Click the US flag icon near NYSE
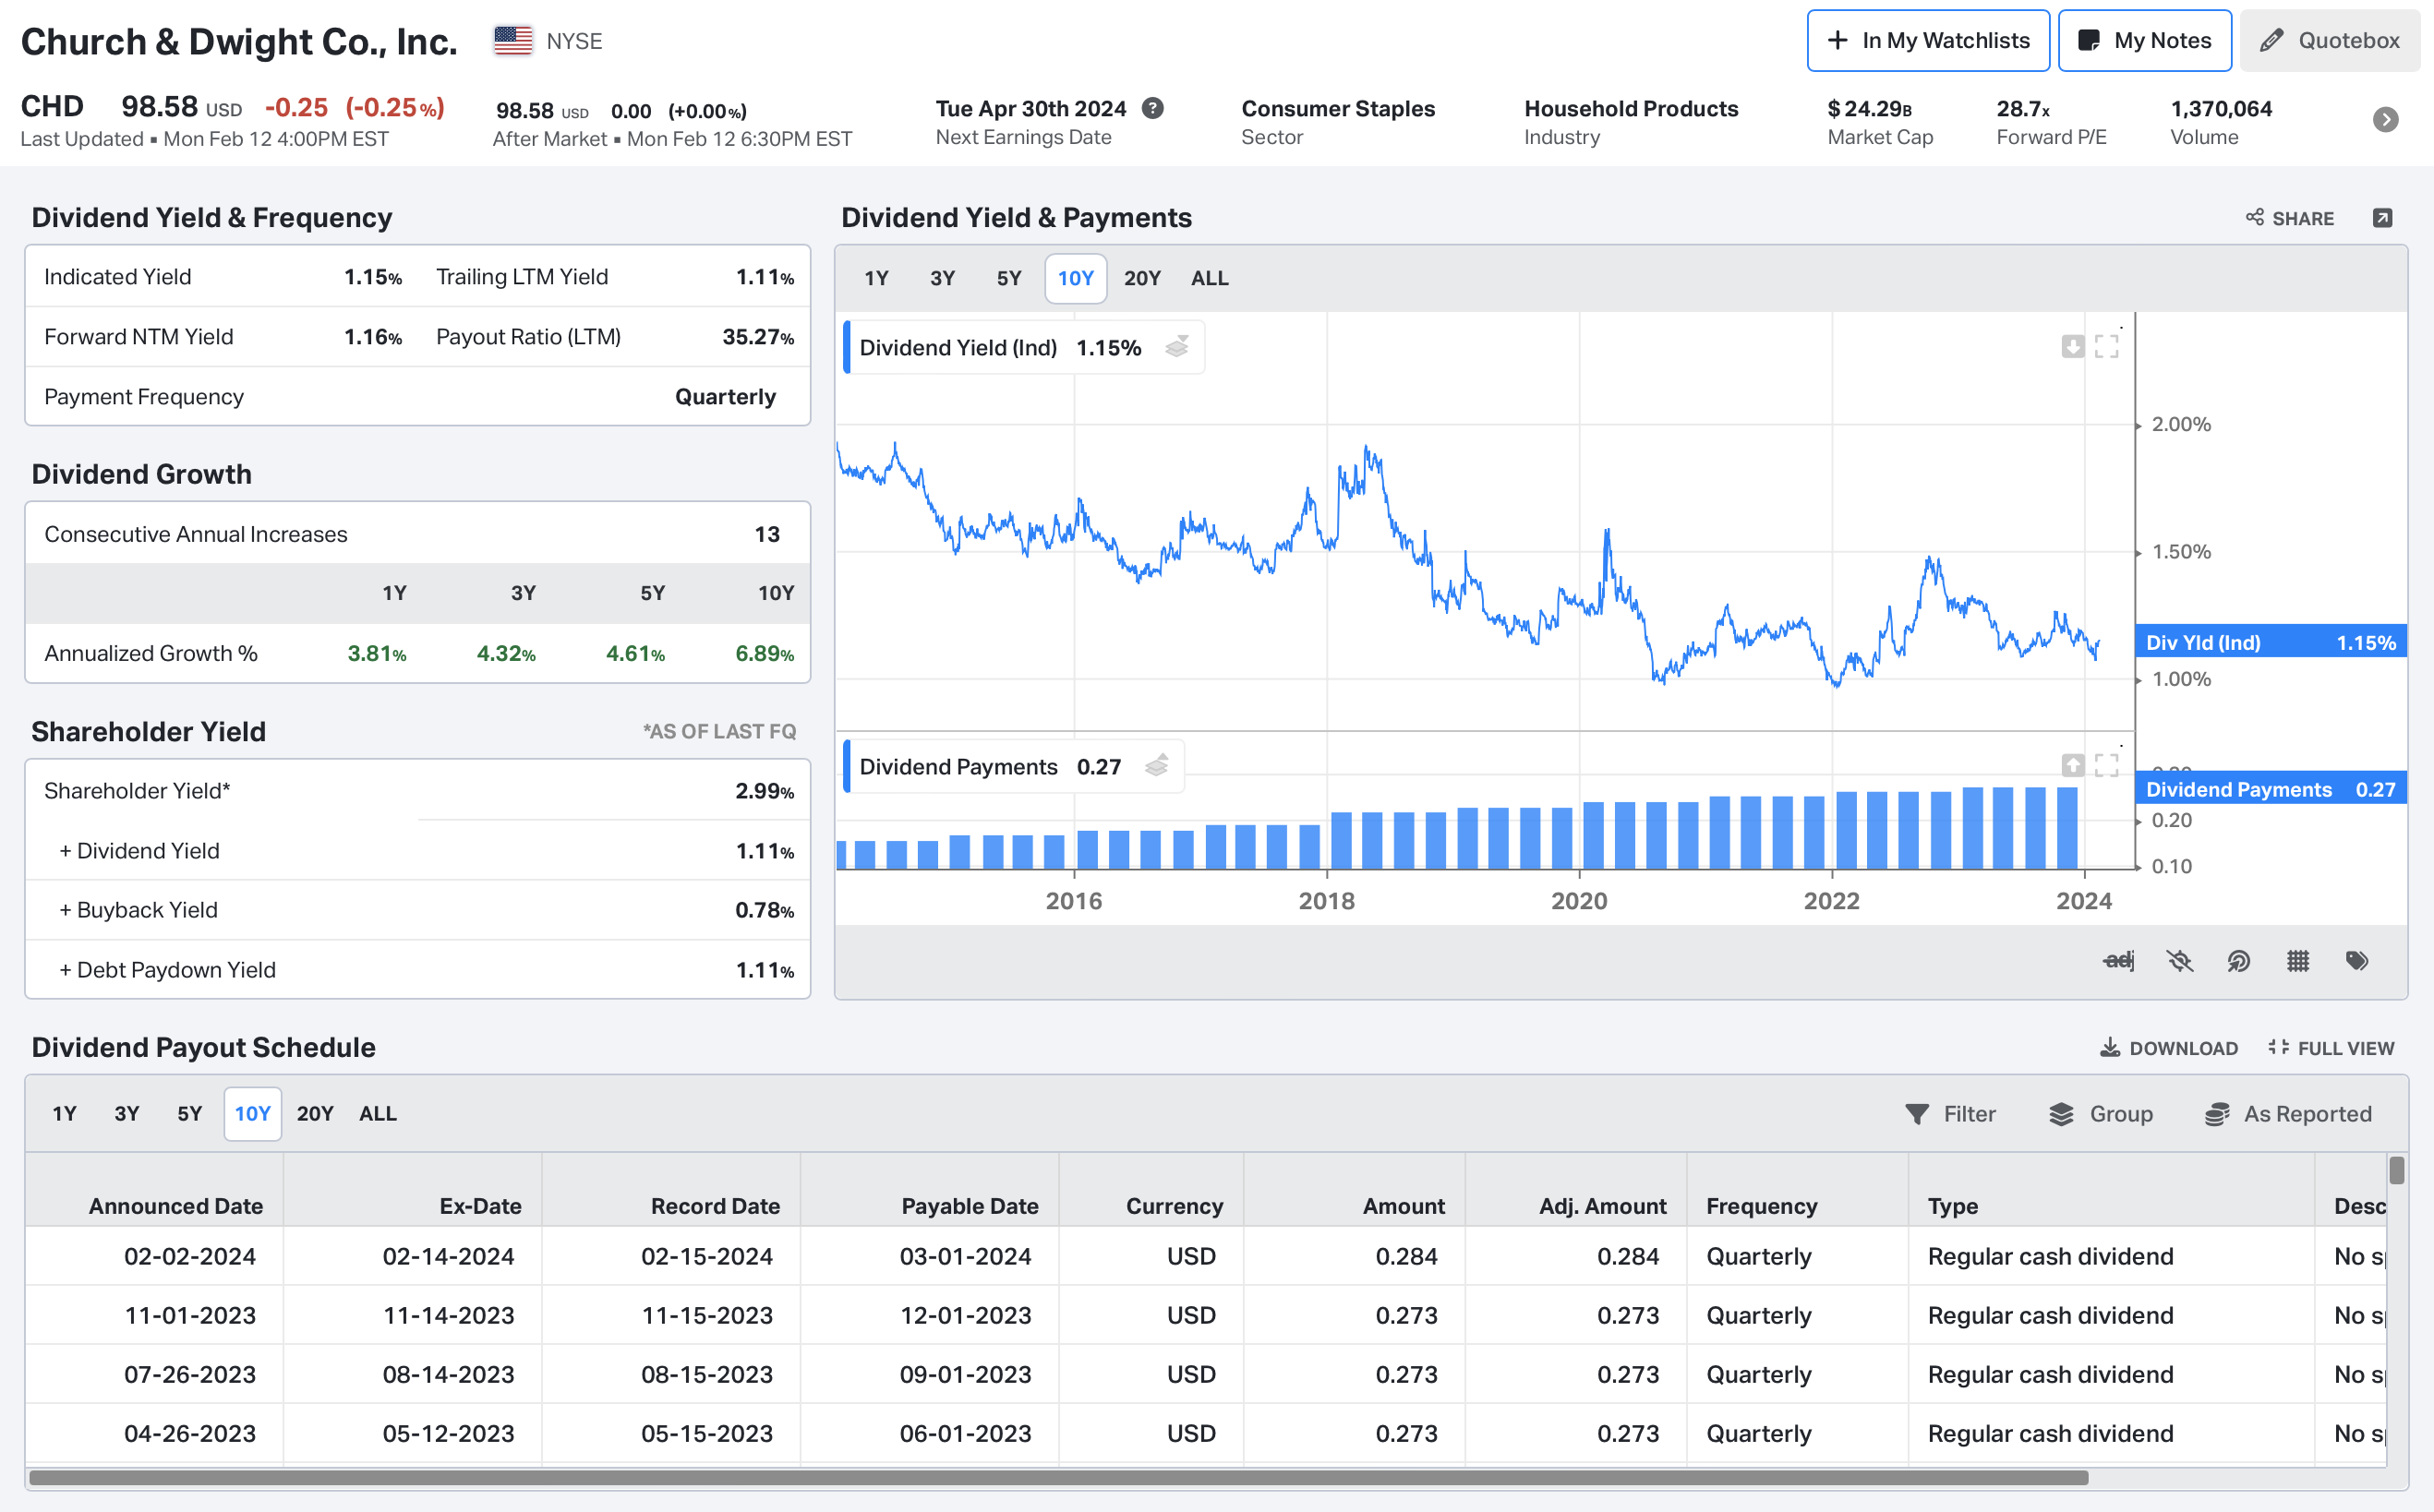The image size is (2434, 1512). coord(513,41)
